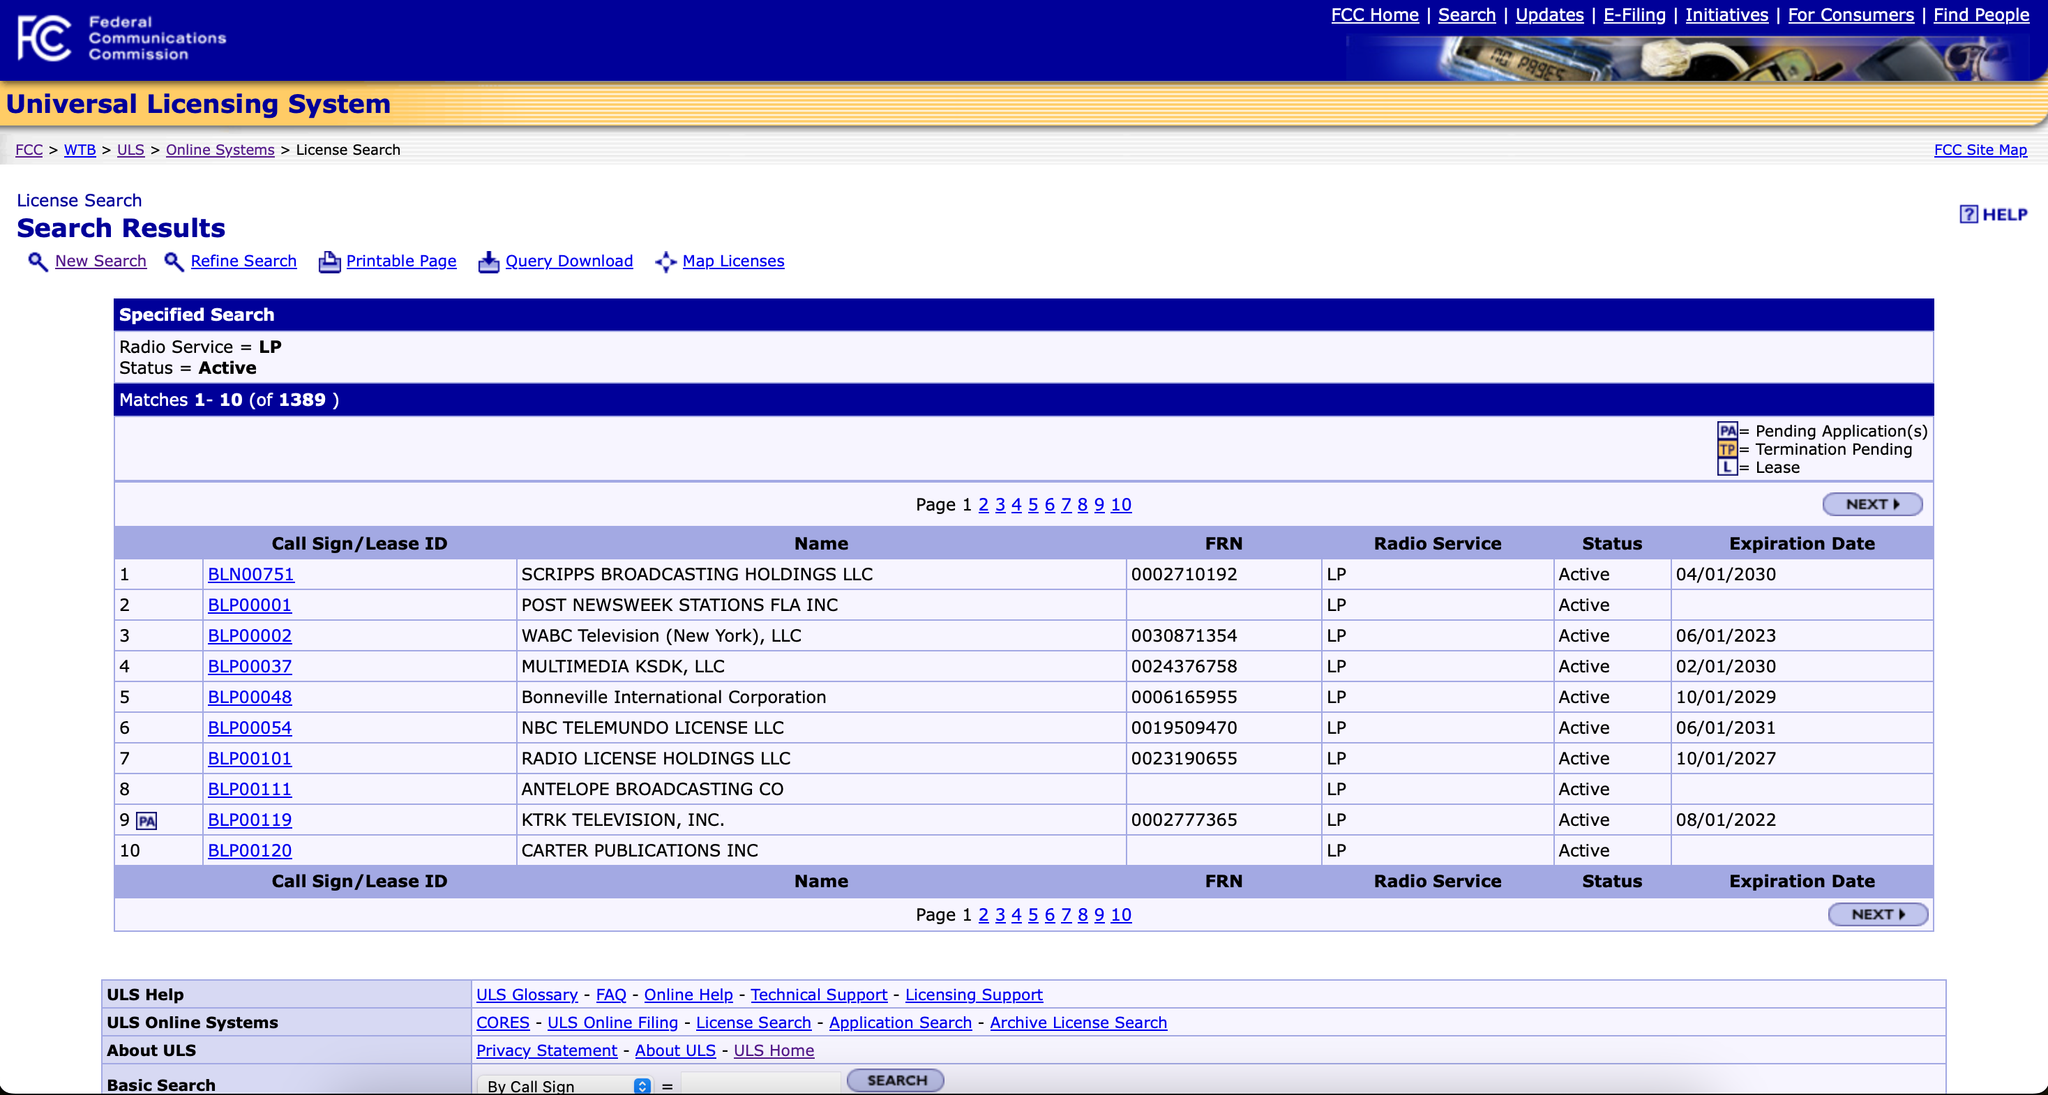Screen dimensions: 2048x1095
Task: Open call sign BLN00751
Action: coord(251,575)
